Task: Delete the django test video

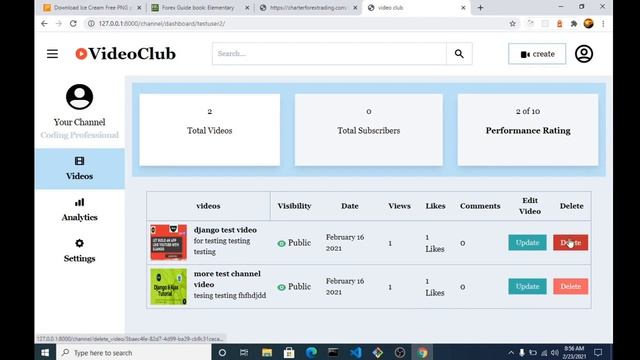Action: click(571, 242)
